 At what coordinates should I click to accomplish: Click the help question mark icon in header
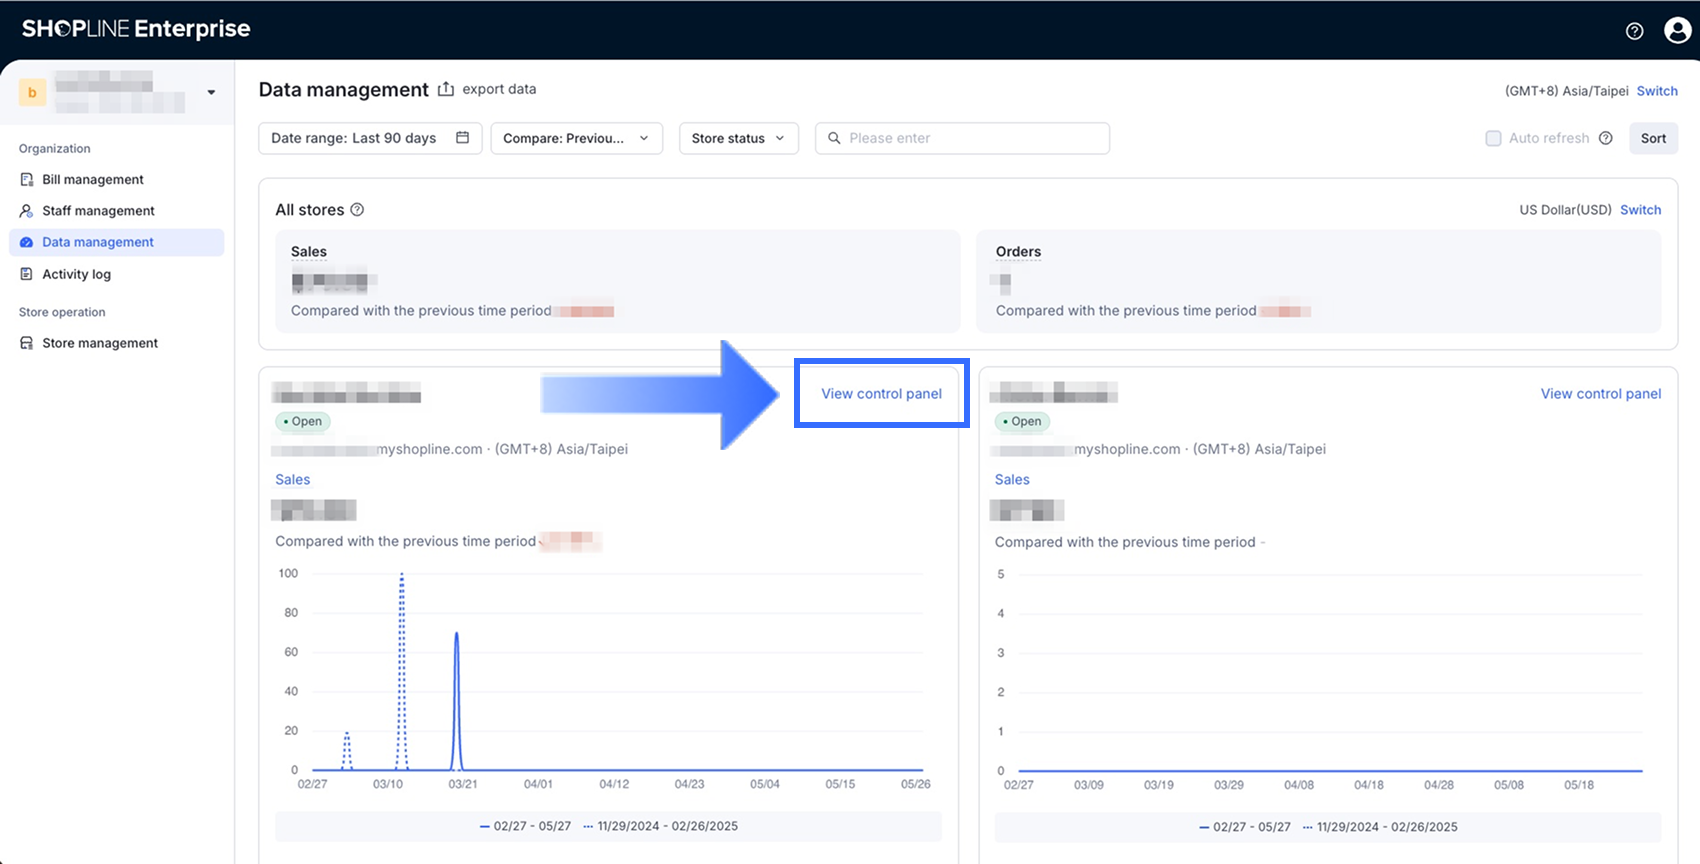click(x=1634, y=31)
